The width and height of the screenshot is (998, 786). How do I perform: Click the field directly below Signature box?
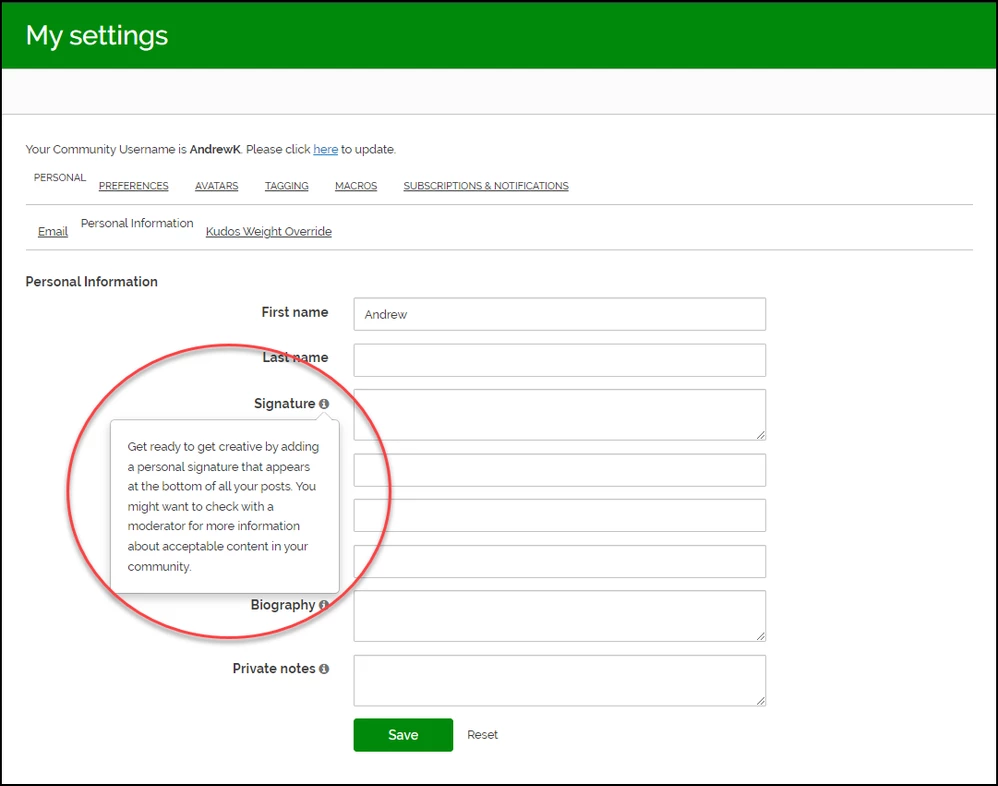[559, 470]
